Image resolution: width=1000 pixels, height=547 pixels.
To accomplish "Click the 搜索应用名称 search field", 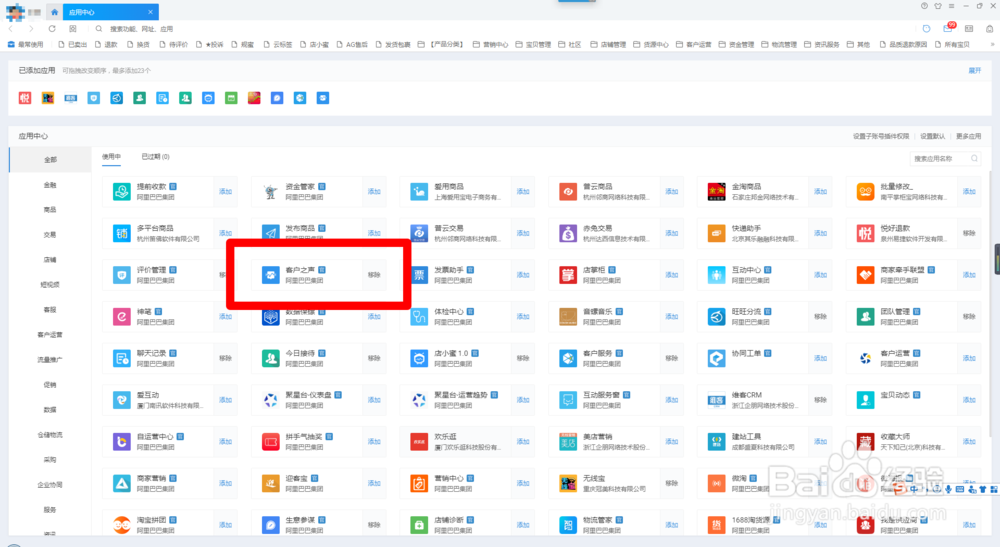I will [945, 159].
